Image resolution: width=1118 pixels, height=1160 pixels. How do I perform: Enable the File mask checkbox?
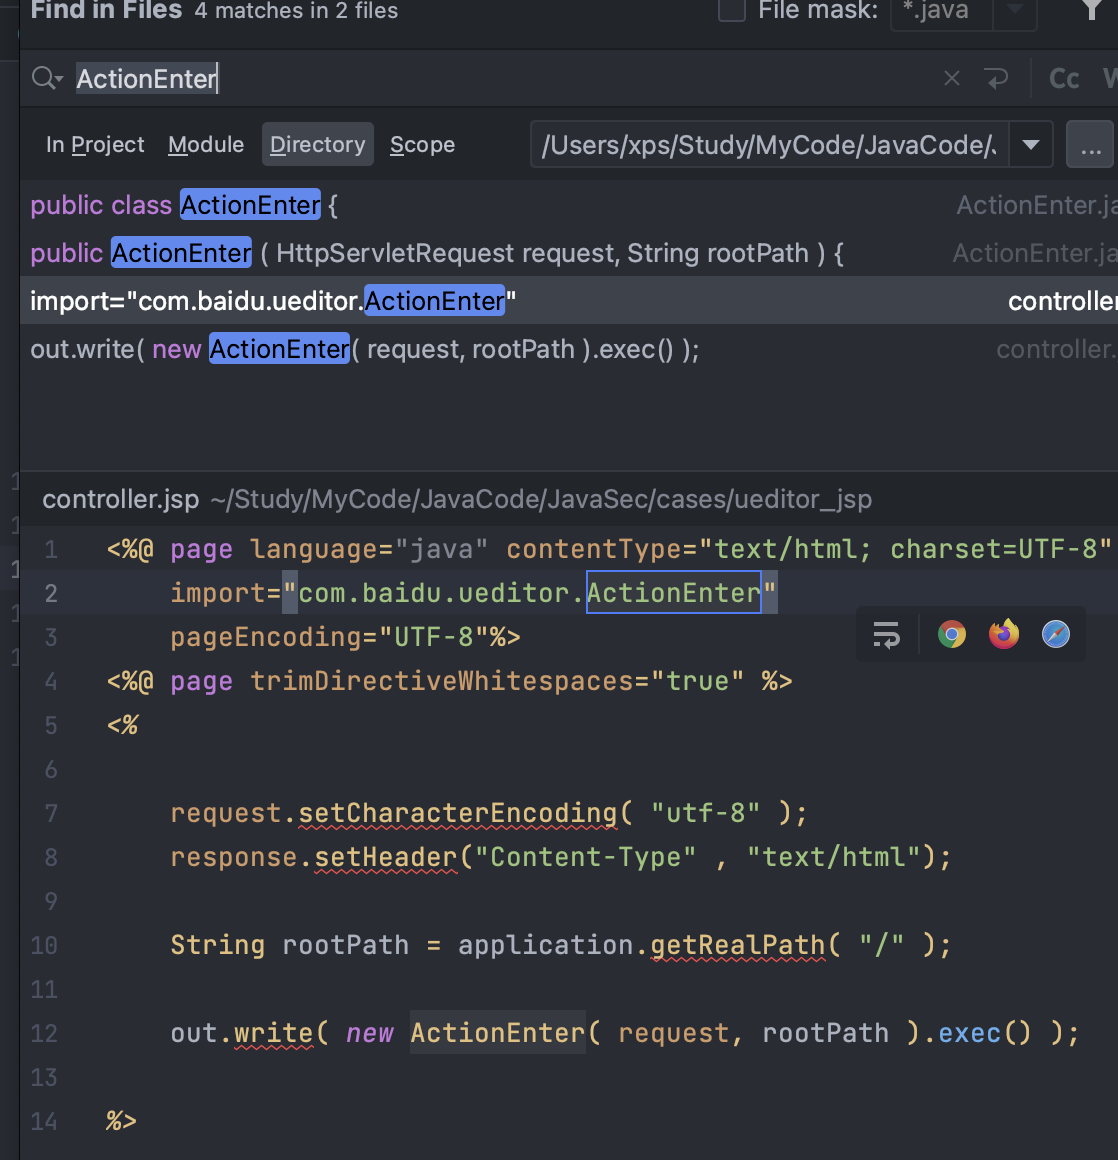pyautogui.click(x=732, y=11)
